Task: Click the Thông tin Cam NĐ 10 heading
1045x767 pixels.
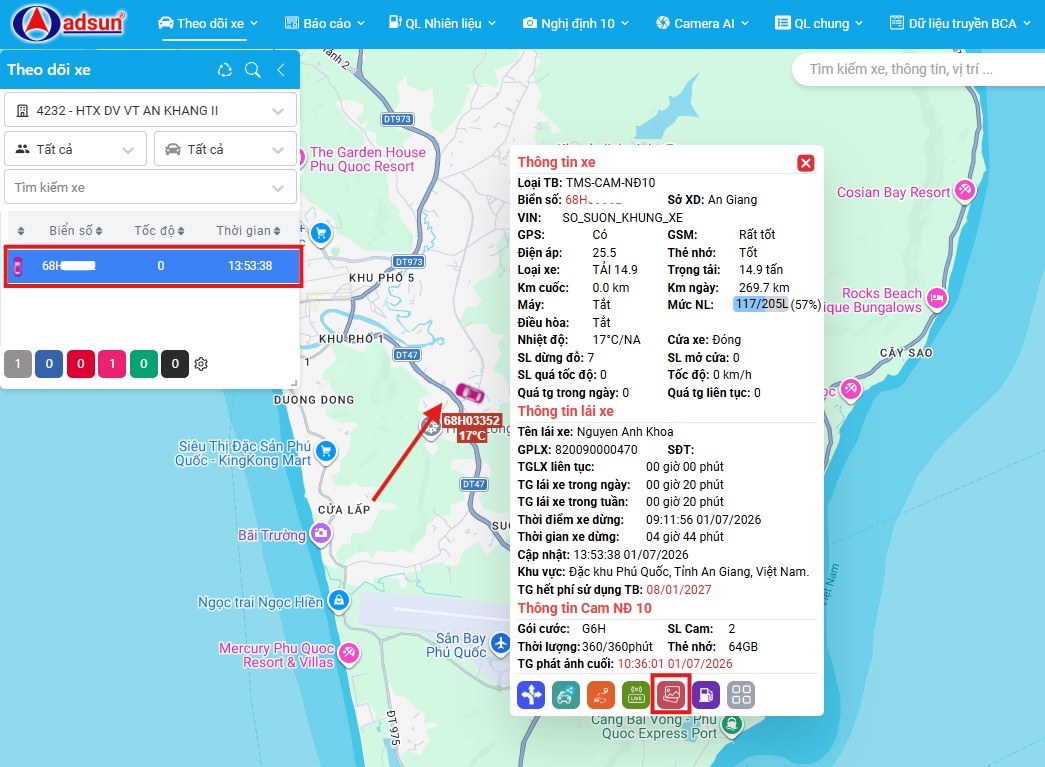Action: pyautogui.click(x=584, y=608)
